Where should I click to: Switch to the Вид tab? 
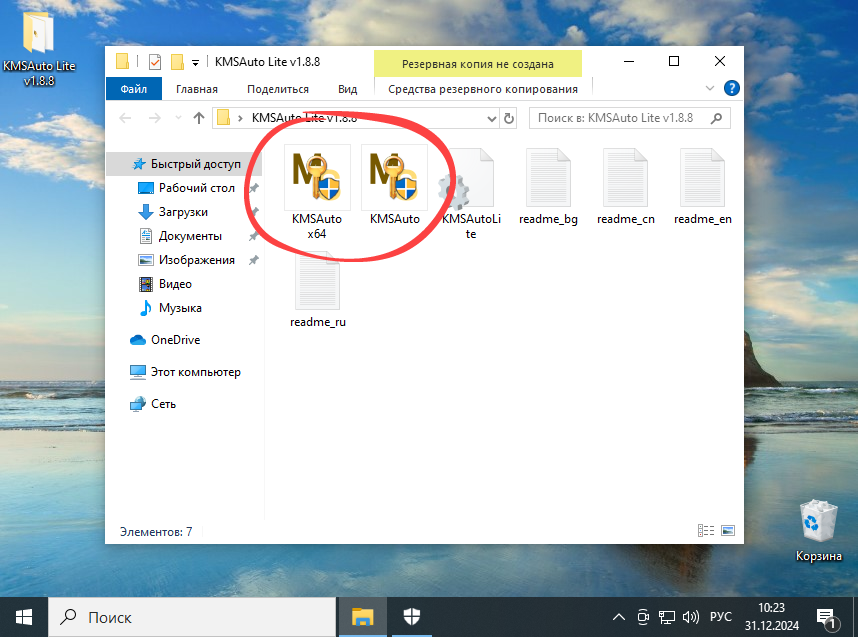pos(347,88)
